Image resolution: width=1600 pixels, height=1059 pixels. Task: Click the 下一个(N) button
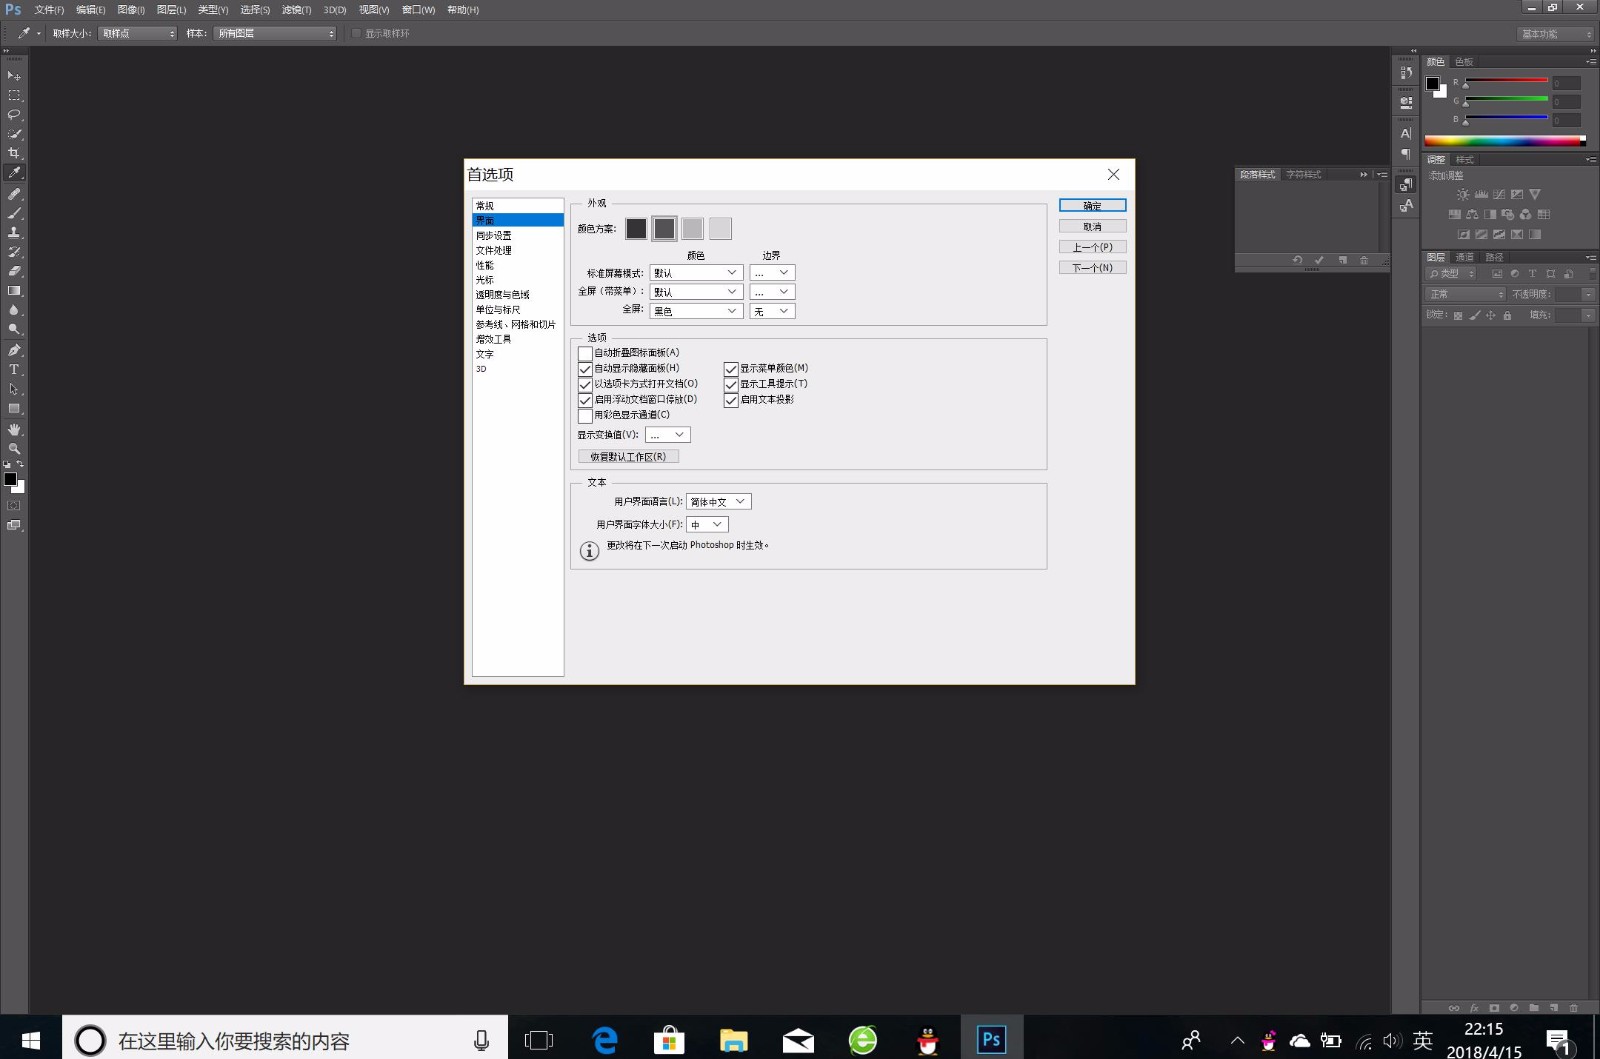1092,268
